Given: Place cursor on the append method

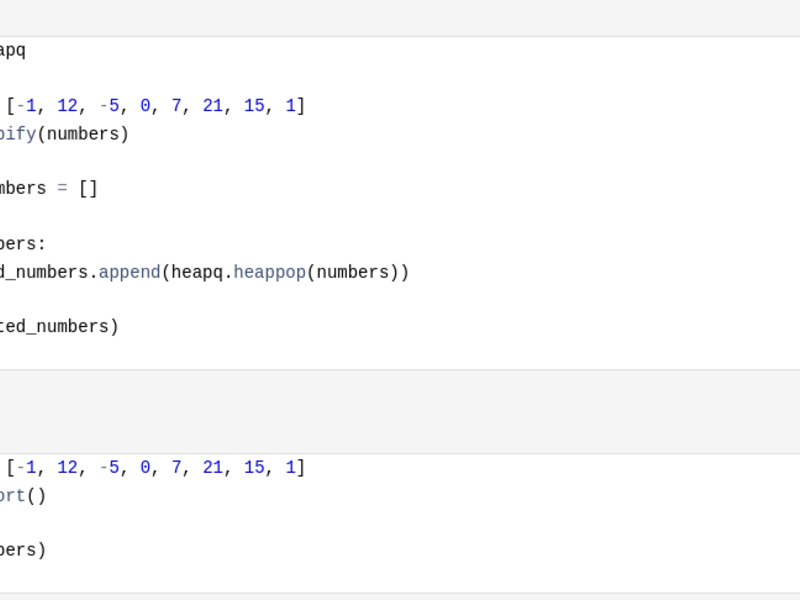Looking at the screenshot, I should click(x=130, y=272).
